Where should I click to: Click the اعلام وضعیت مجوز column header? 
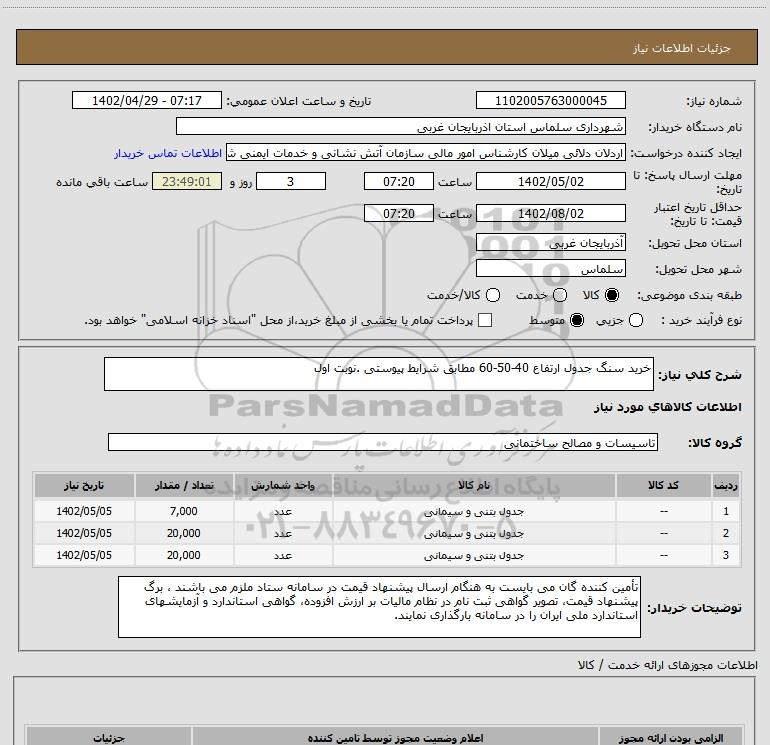tap(395, 738)
